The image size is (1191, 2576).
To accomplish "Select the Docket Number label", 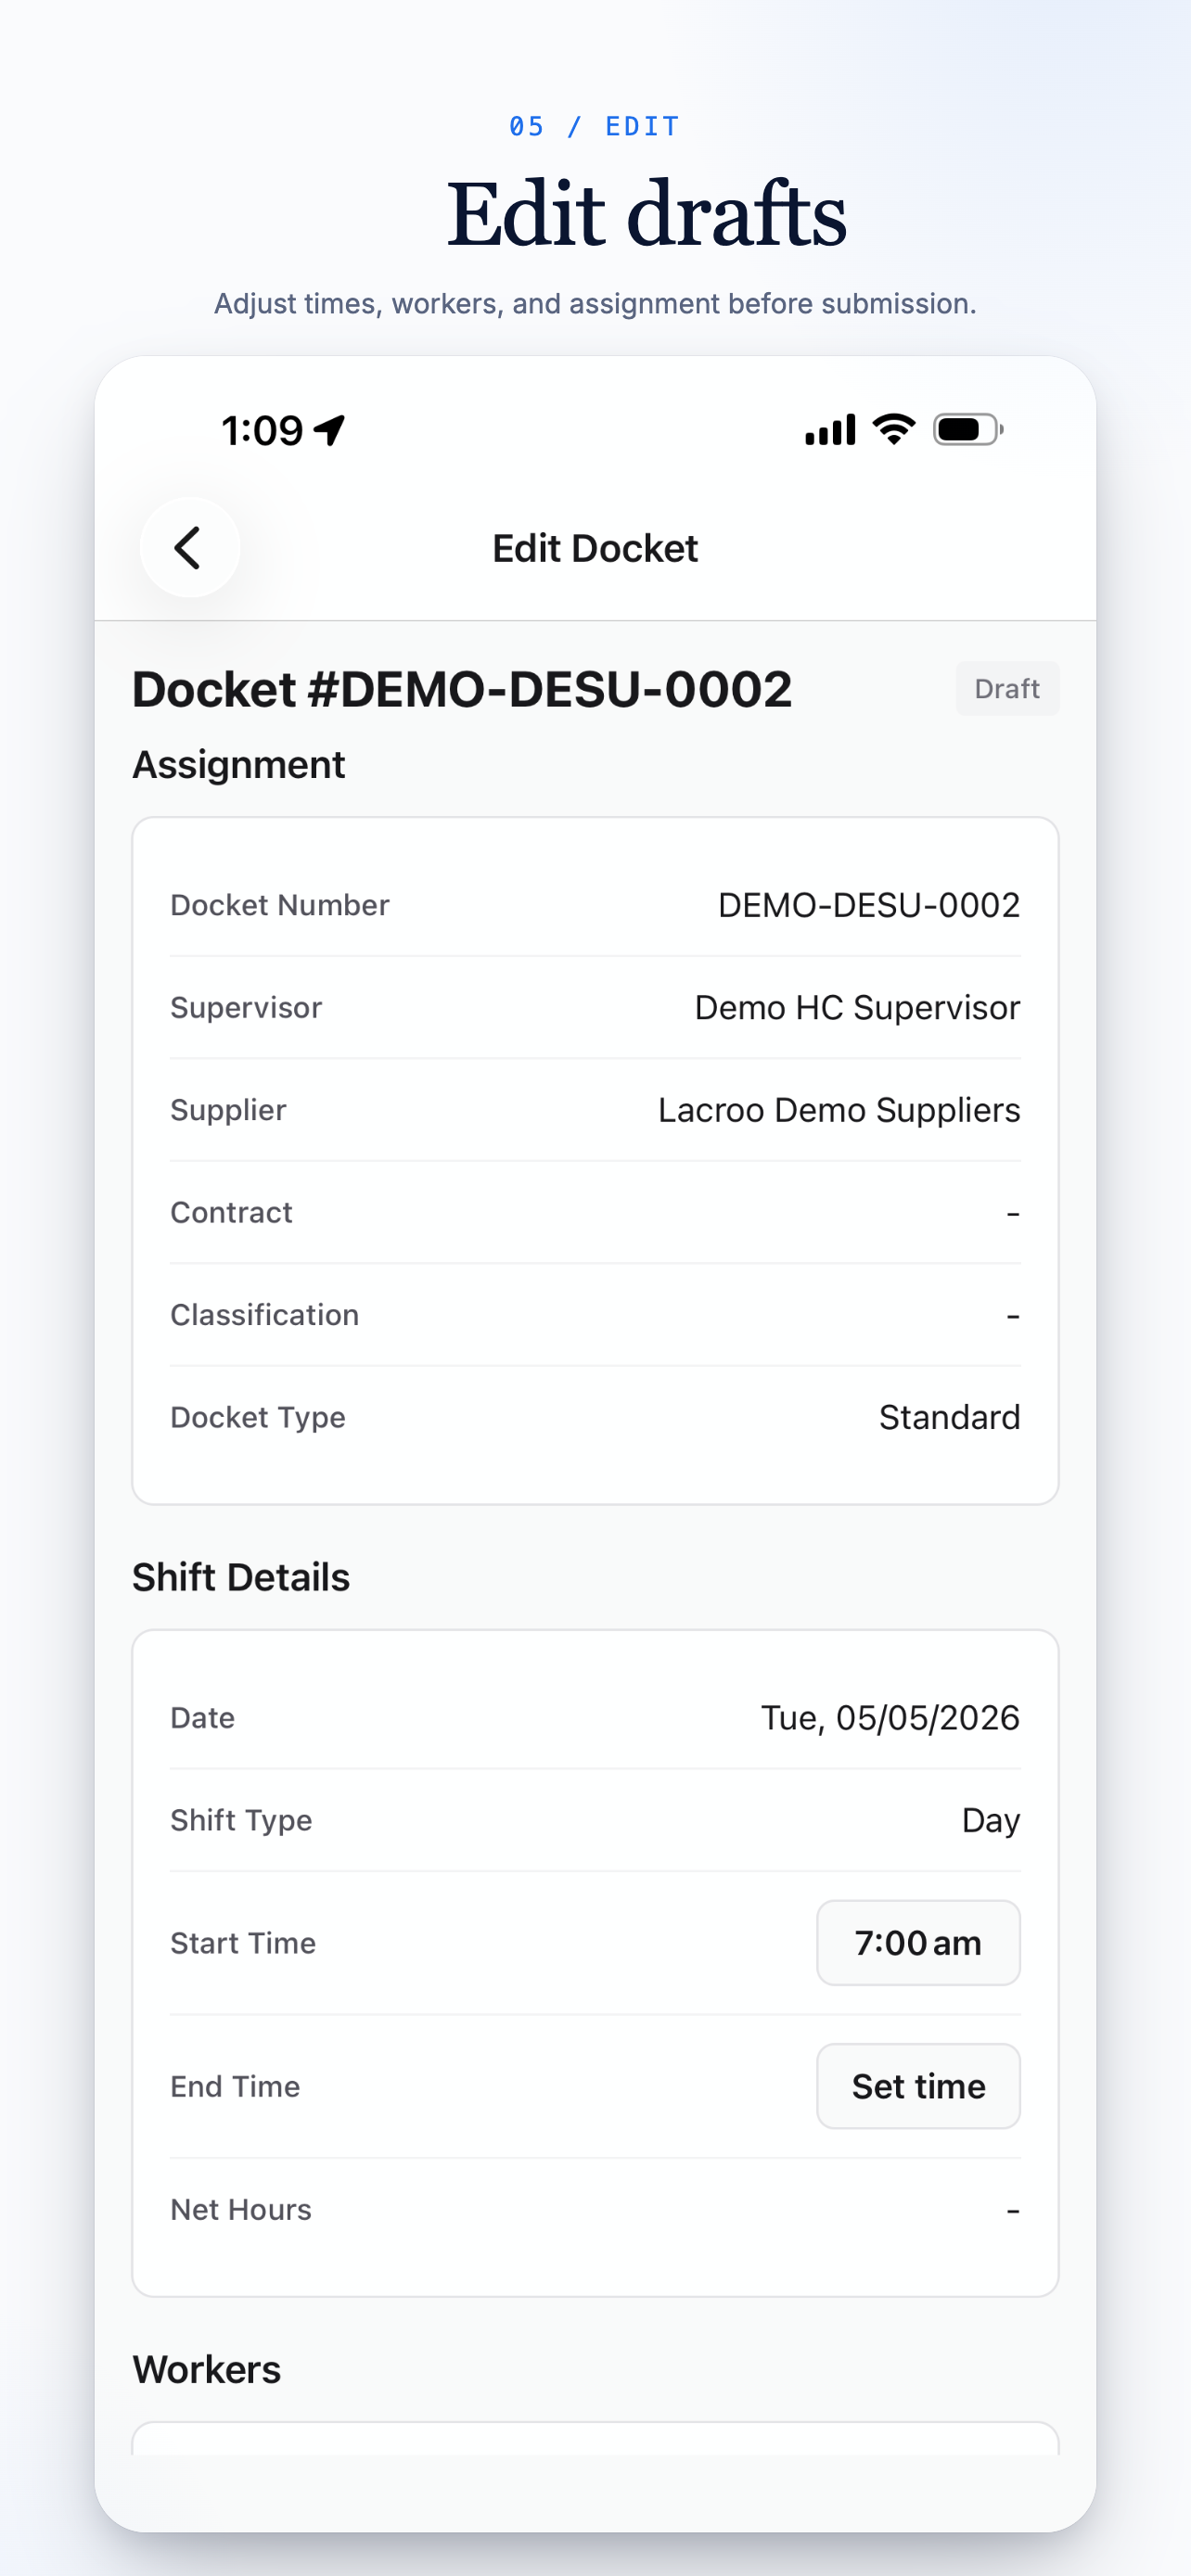I will [x=280, y=905].
